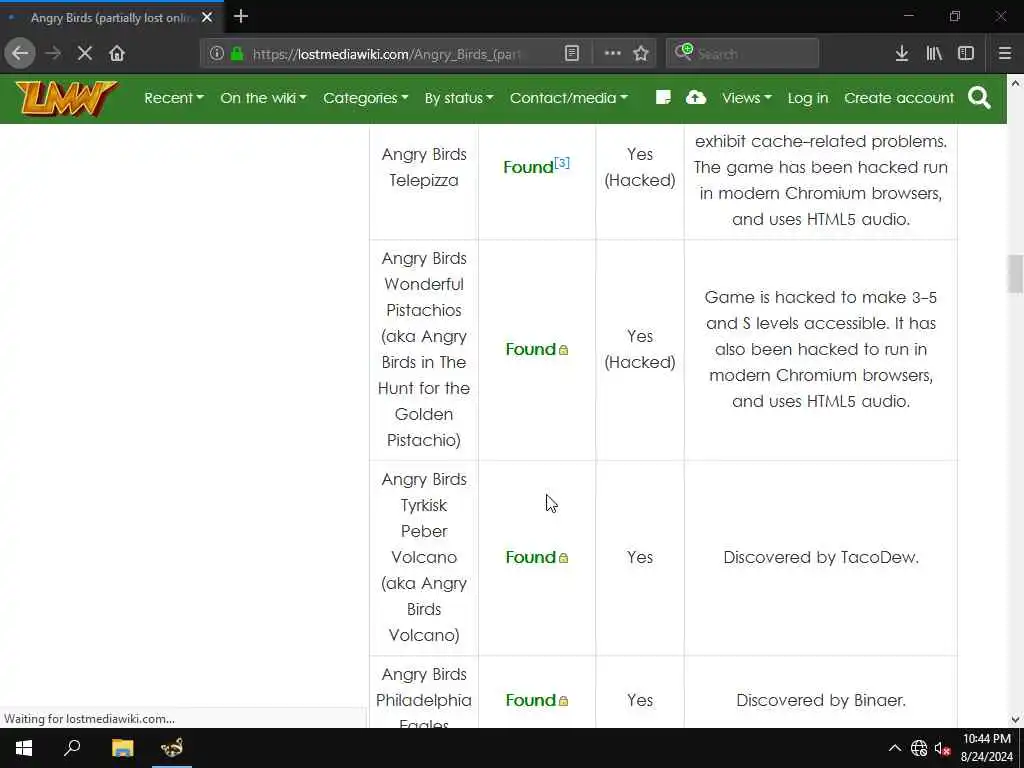The image size is (1024, 768).
Task: Click Found link in Philadelphia Eagles row
Action: 530,700
